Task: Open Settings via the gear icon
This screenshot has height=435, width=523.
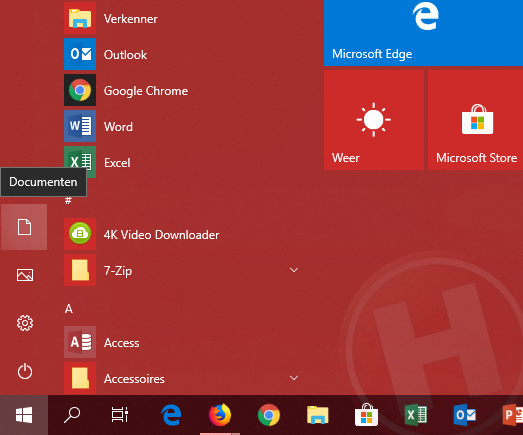Action: (25, 323)
